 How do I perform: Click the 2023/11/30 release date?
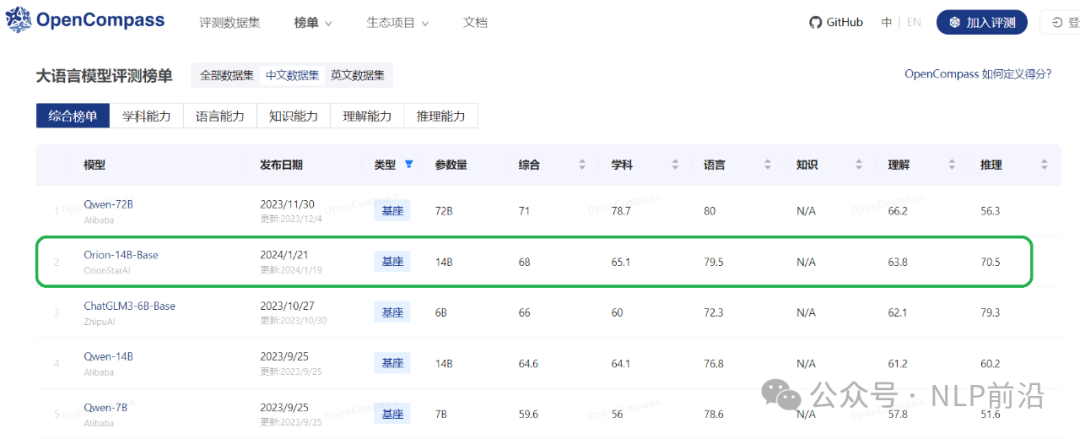pyautogui.click(x=286, y=204)
